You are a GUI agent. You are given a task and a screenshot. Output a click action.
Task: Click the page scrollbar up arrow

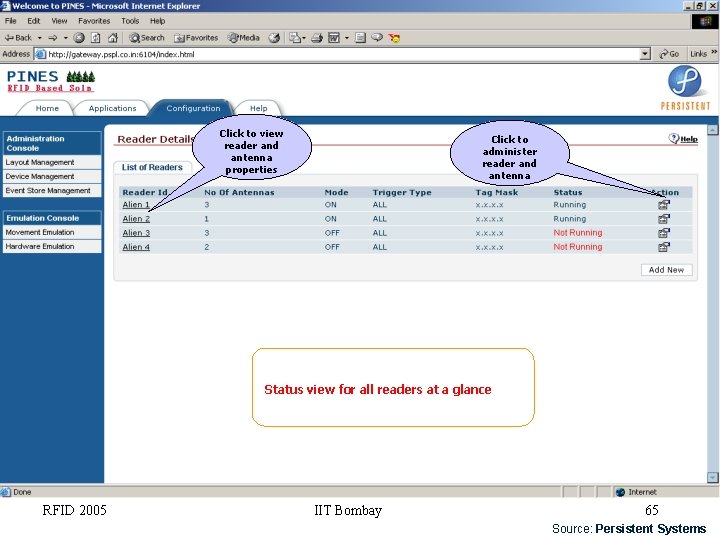(712, 130)
